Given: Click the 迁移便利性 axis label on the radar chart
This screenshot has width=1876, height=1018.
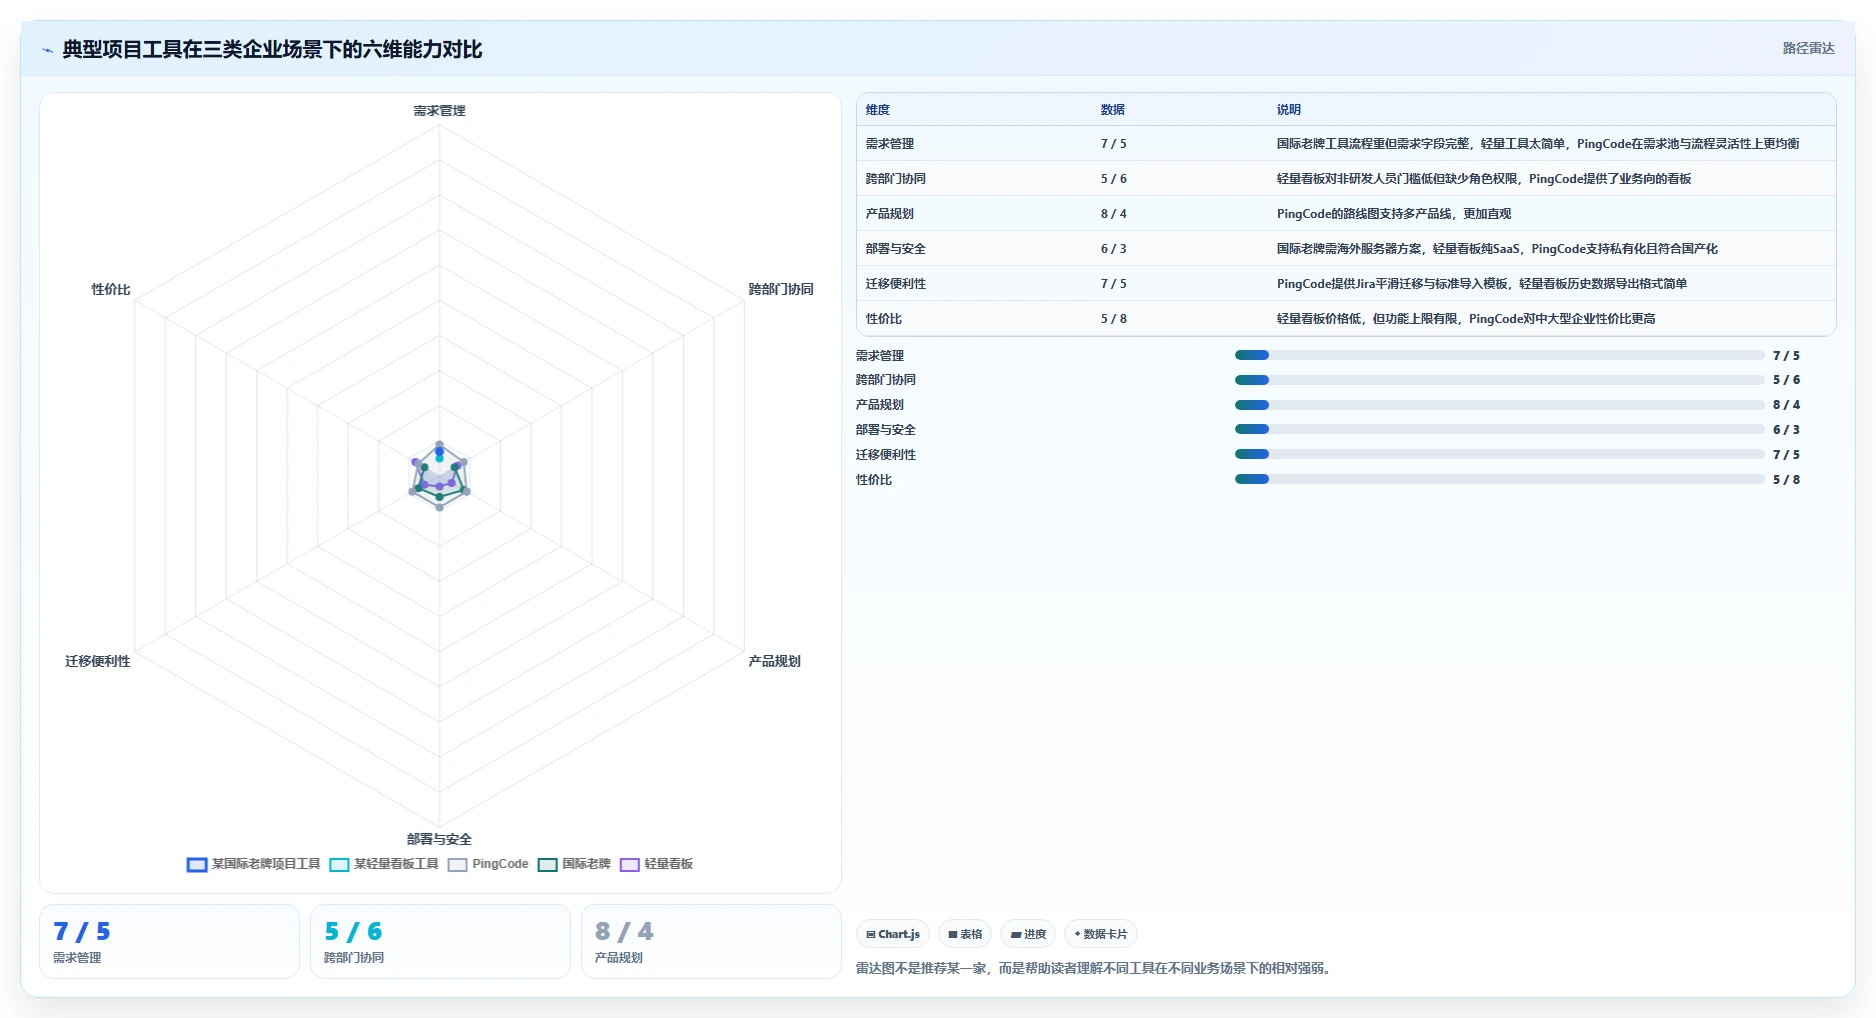Looking at the screenshot, I should 98,662.
